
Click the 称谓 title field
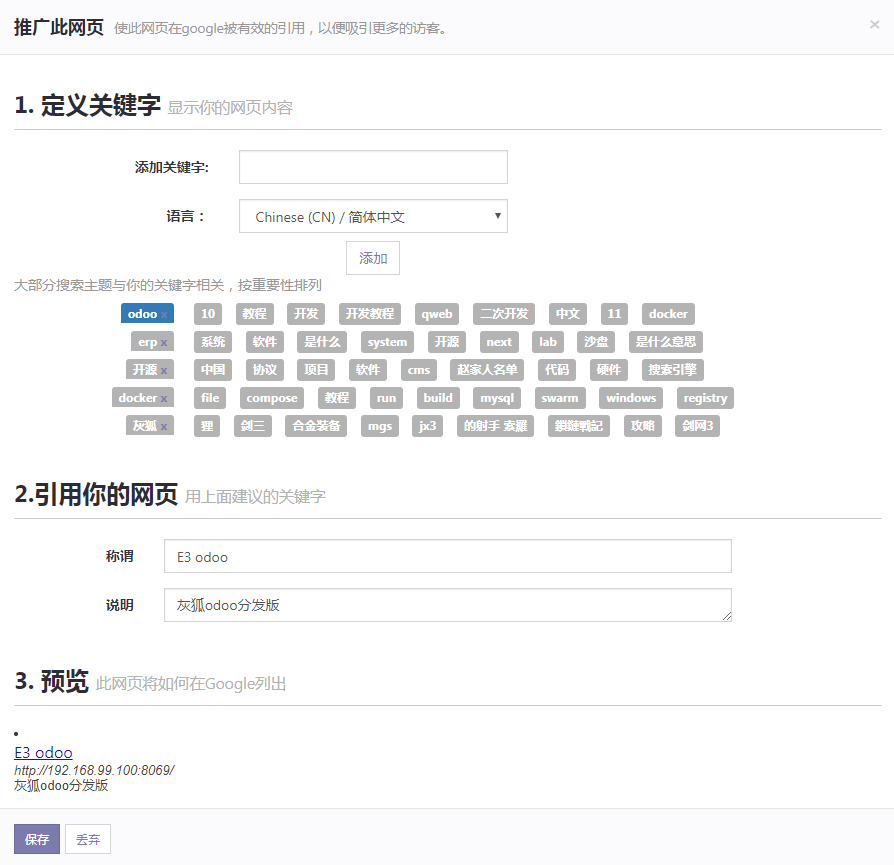[447, 556]
